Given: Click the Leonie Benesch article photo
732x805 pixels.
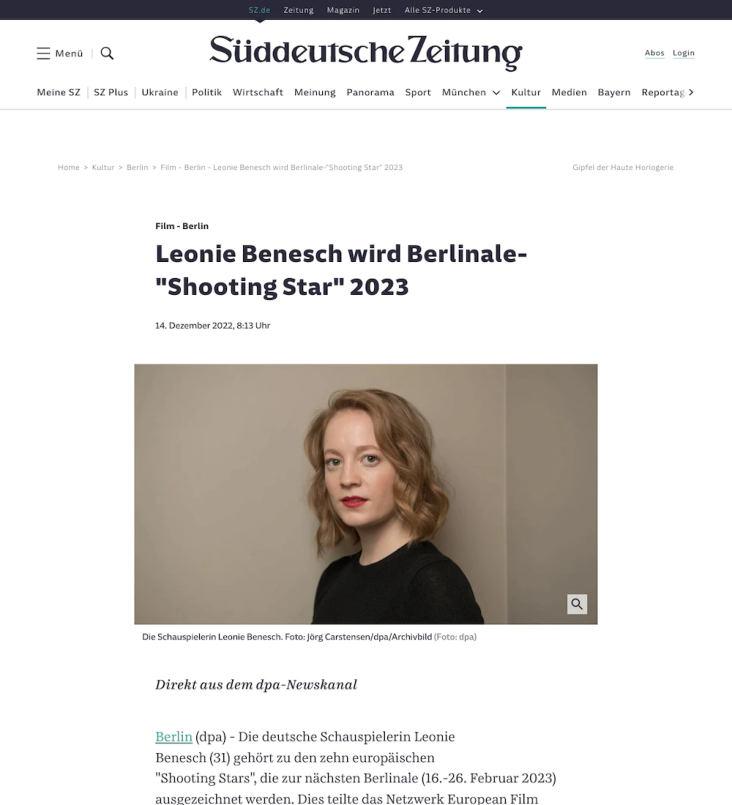Looking at the screenshot, I should coord(365,494).
